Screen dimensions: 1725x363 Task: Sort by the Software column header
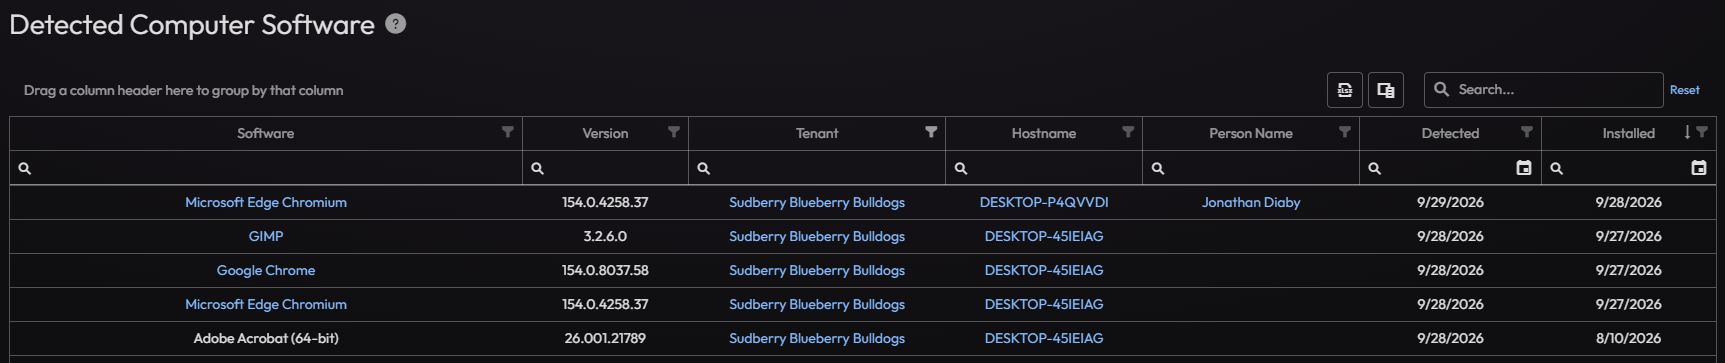pyautogui.click(x=265, y=133)
